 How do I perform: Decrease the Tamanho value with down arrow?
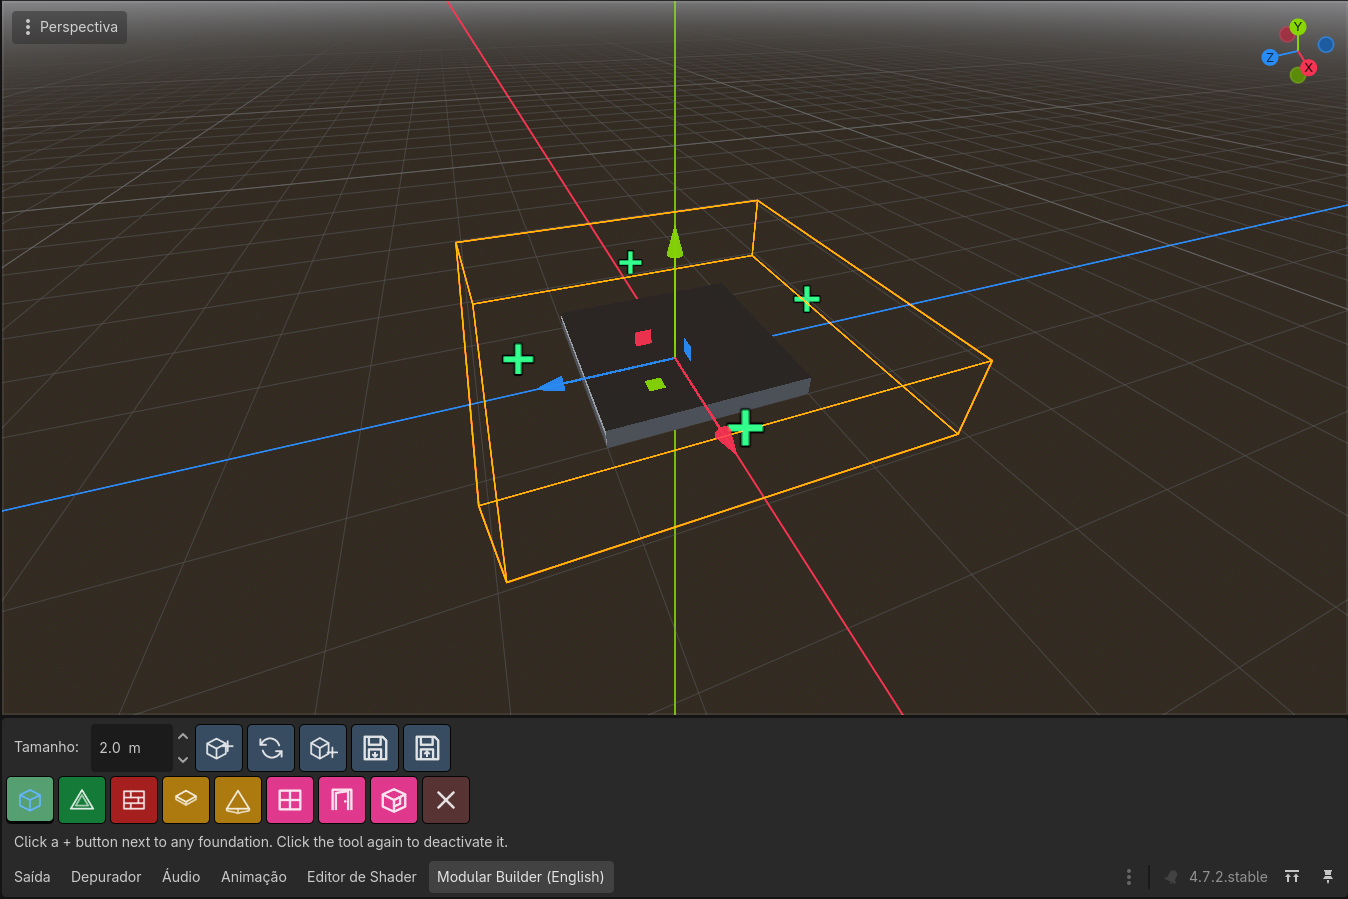(183, 759)
